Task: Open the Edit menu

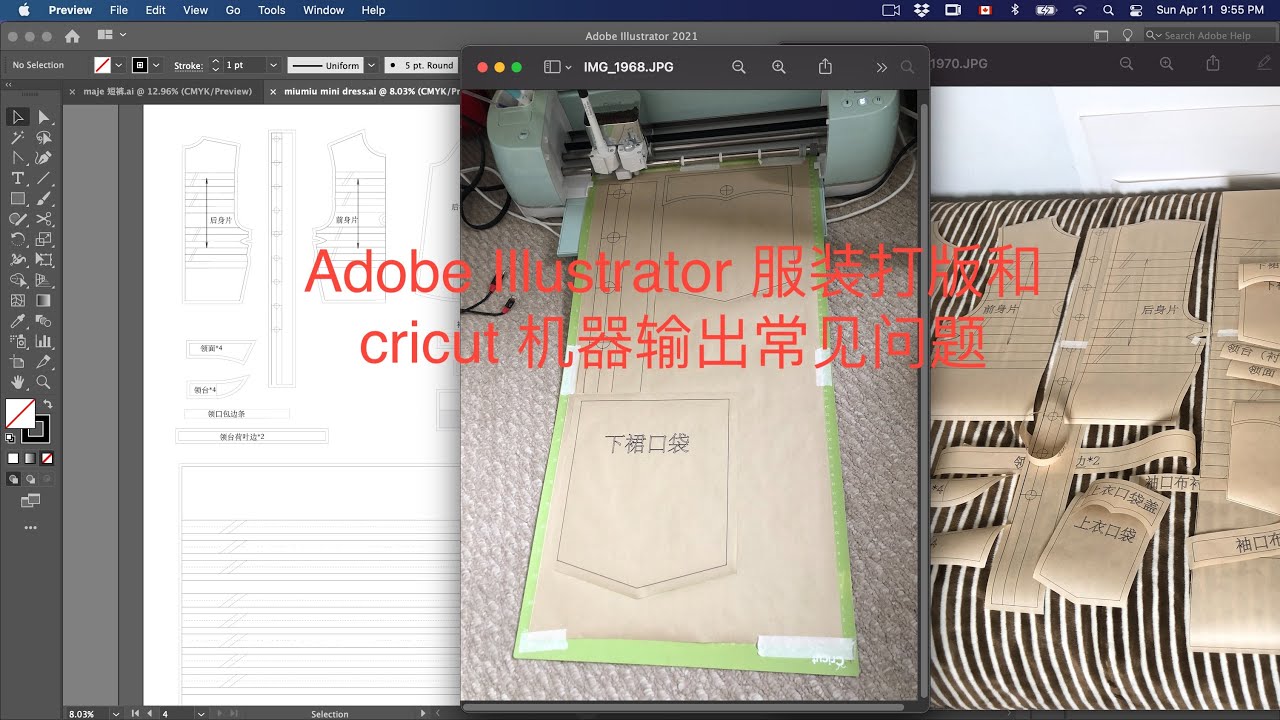Action: pos(155,10)
